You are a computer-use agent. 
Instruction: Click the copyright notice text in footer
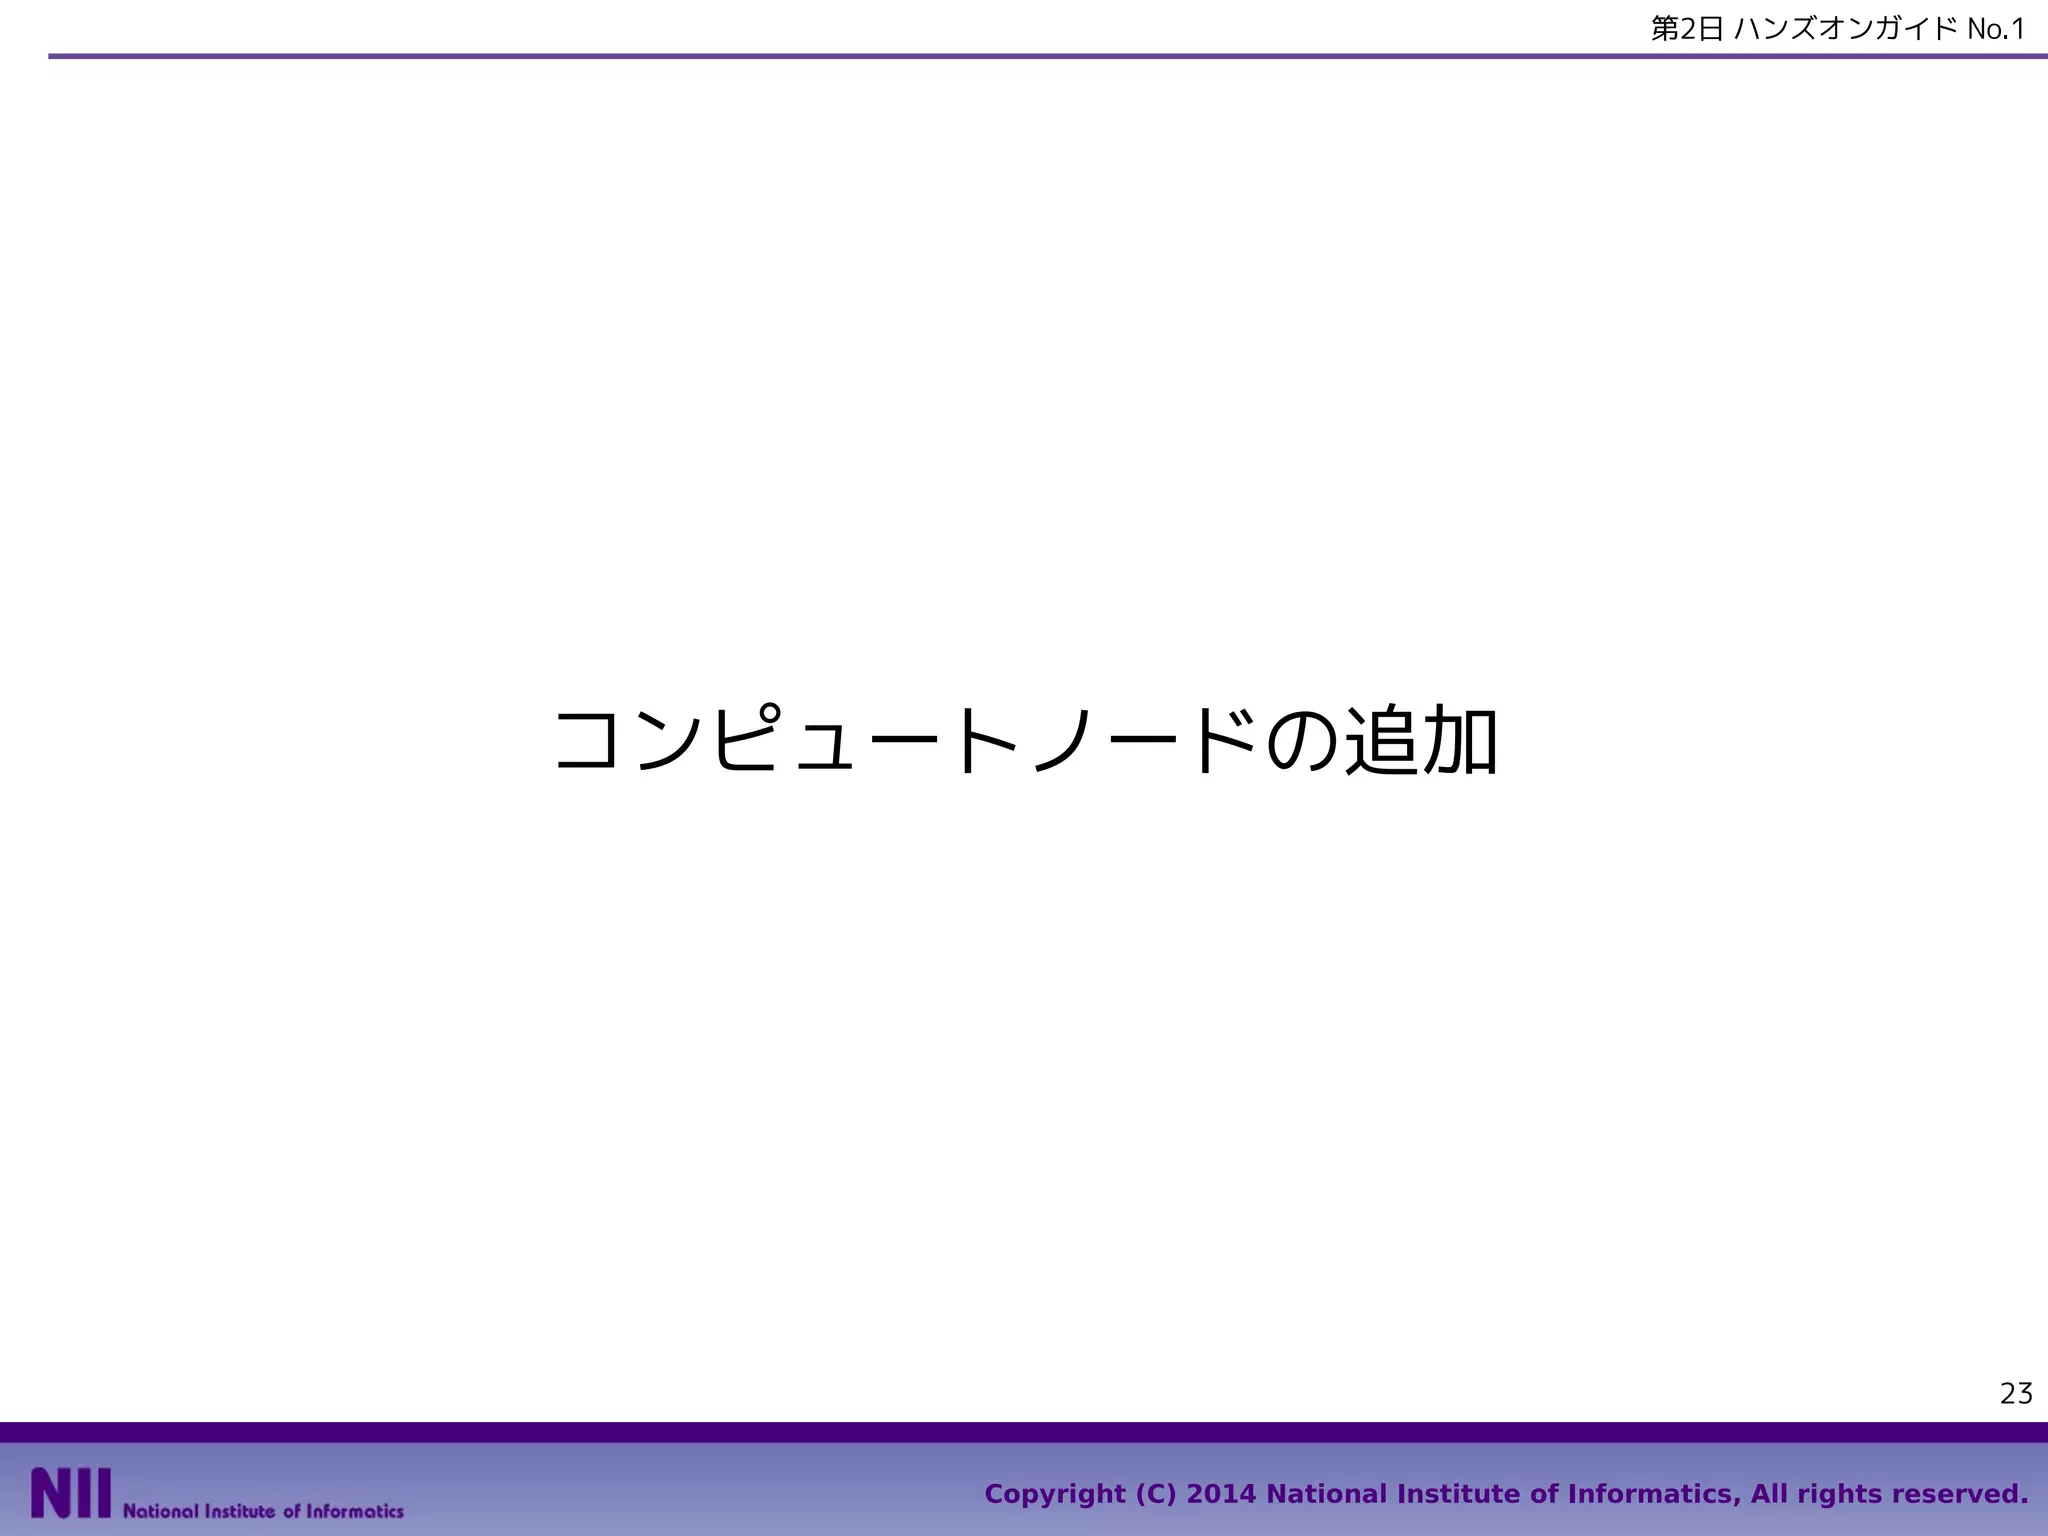tap(1506, 1494)
